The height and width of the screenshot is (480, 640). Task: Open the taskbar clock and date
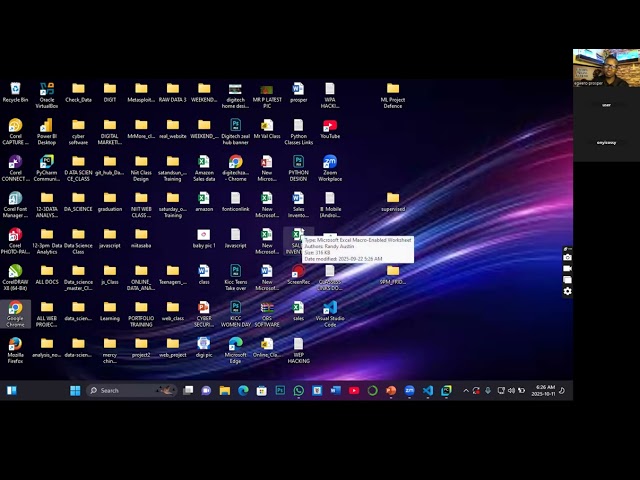coord(545,390)
